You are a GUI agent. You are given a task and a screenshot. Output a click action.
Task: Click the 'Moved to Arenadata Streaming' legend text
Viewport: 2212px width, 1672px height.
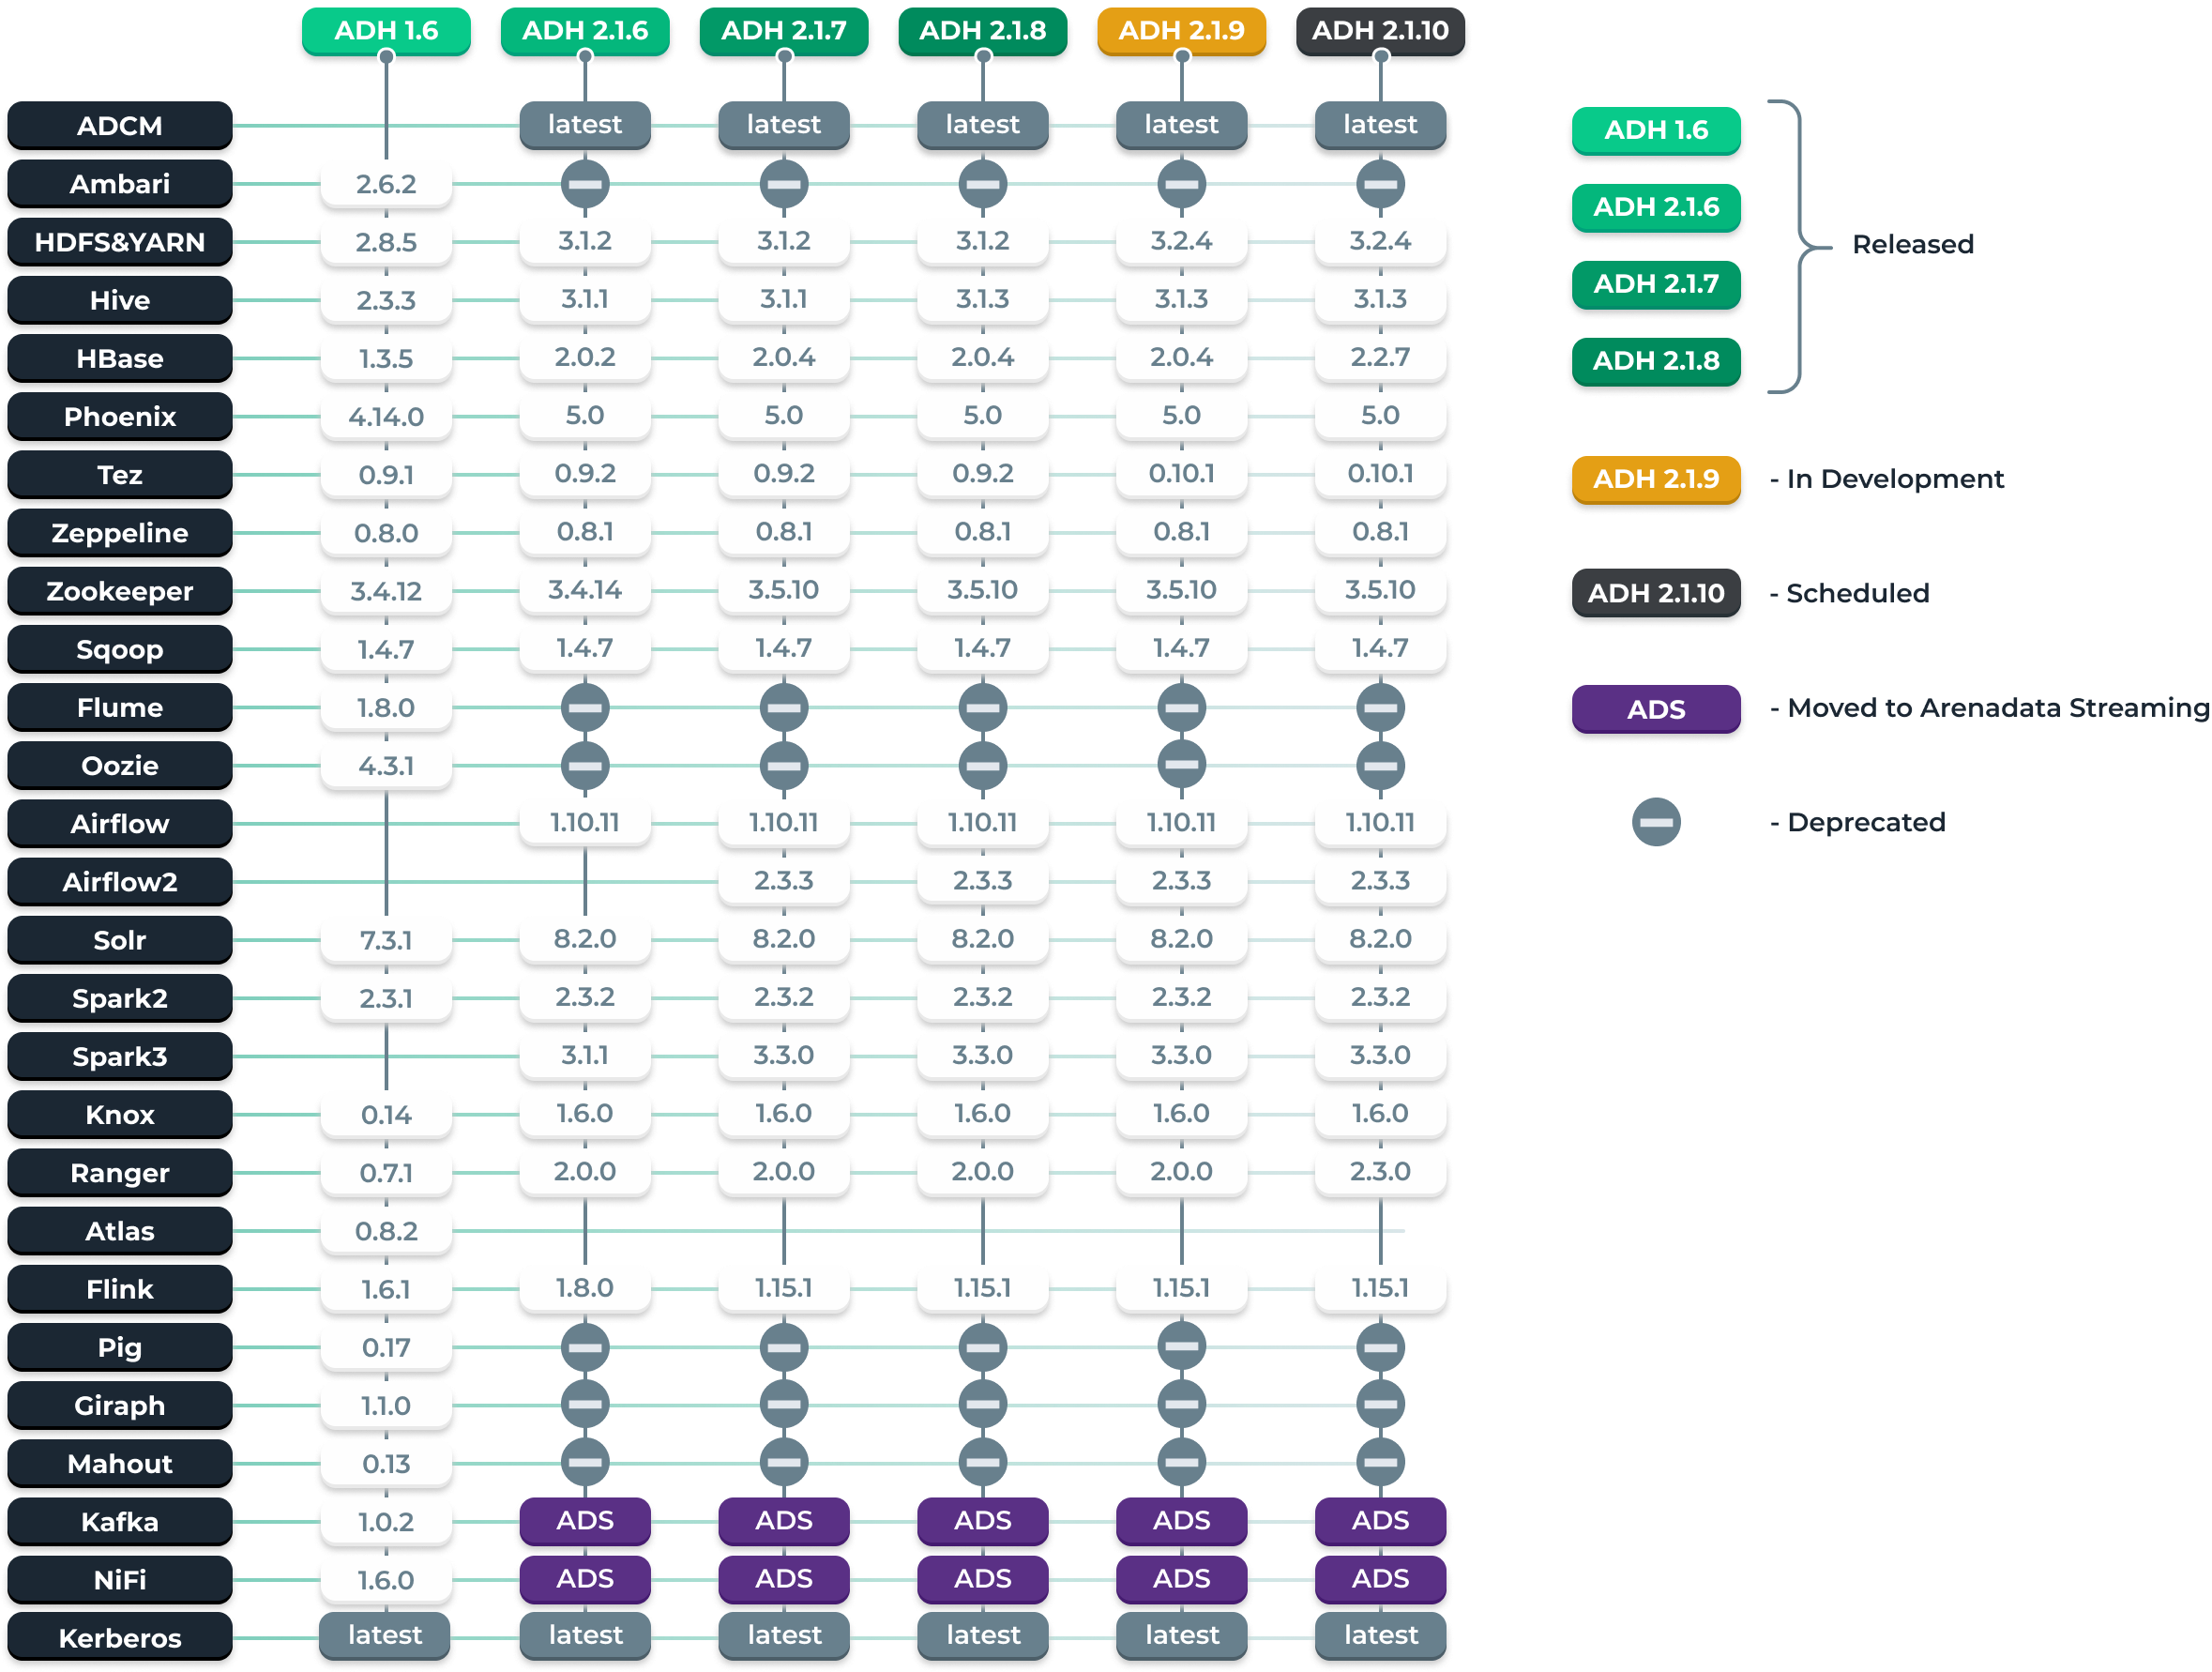(x=1997, y=708)
